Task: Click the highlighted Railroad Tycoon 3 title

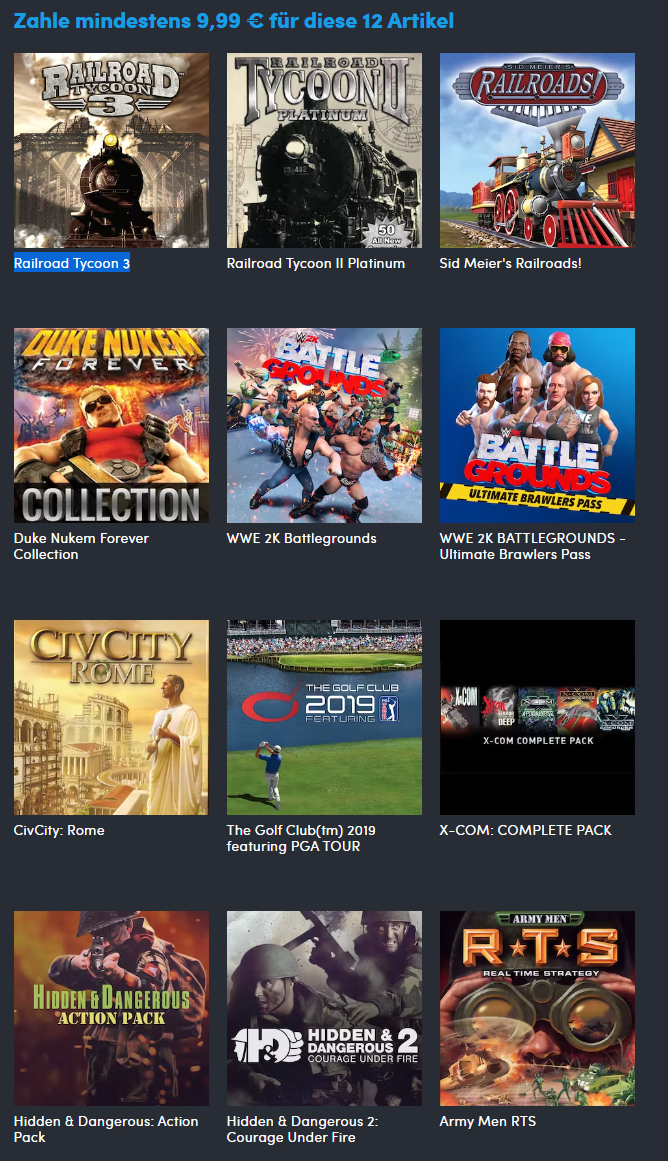Action: (72, 264)
